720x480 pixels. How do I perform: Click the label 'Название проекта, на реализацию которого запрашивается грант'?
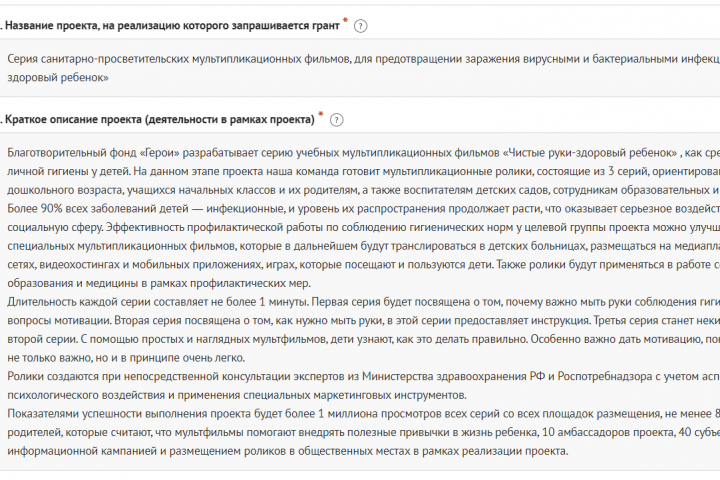click(172, 26)
